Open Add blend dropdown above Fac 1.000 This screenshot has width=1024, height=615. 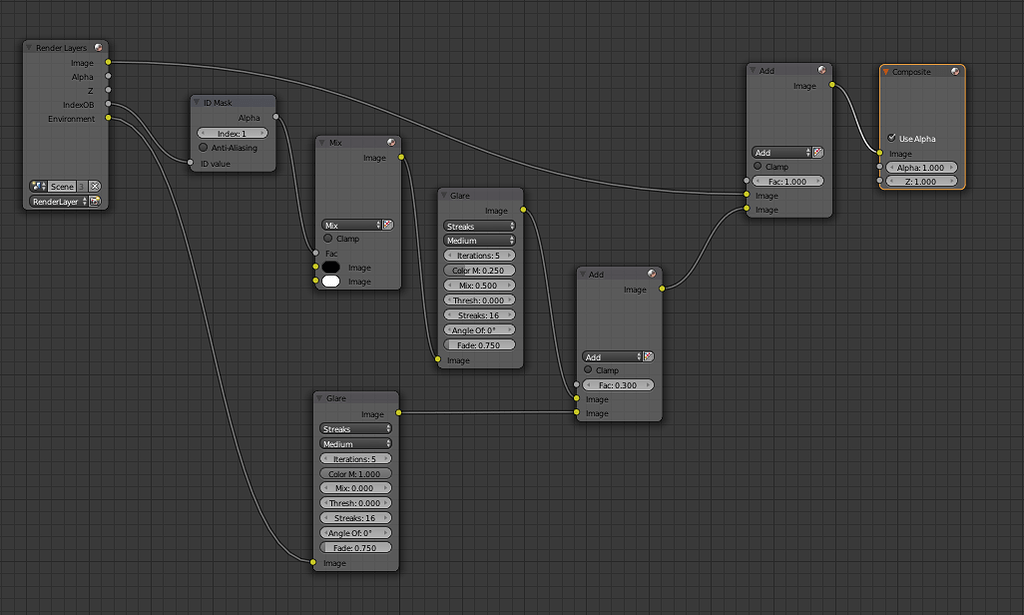[782, 153]
